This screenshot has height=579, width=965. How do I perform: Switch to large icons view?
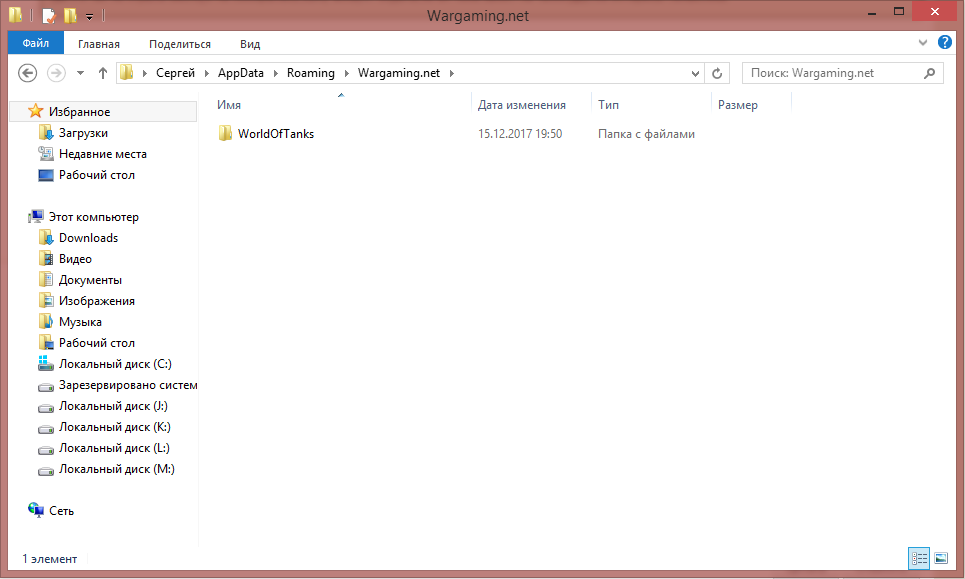(941, 558)
